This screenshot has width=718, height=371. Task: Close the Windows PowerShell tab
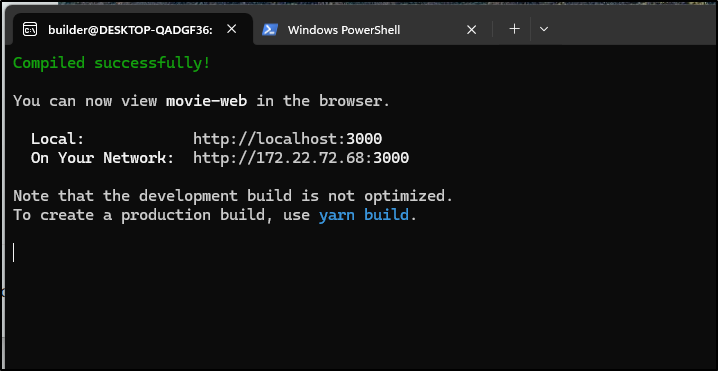point(471,30)
